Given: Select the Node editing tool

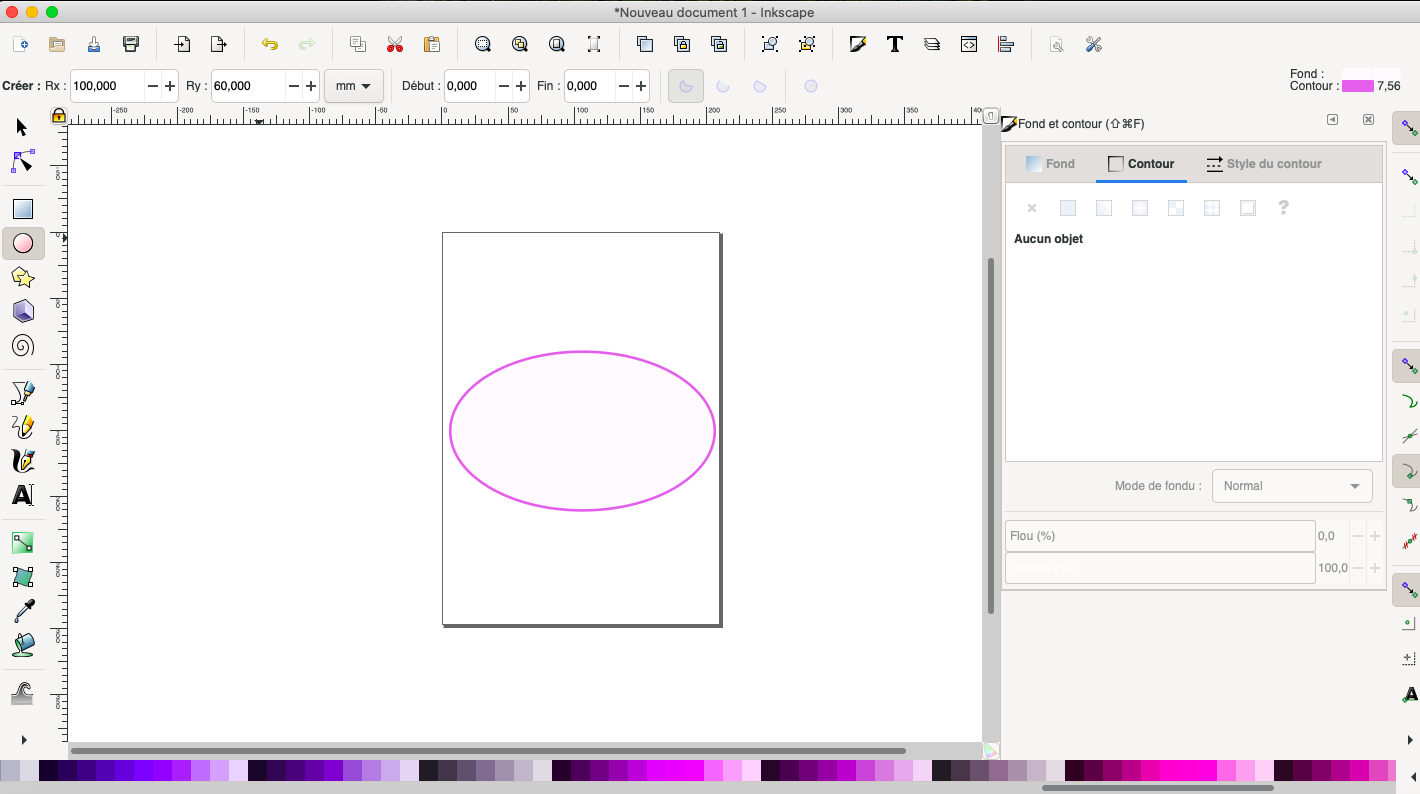Looking at the screenshot, I should [22, 161].
